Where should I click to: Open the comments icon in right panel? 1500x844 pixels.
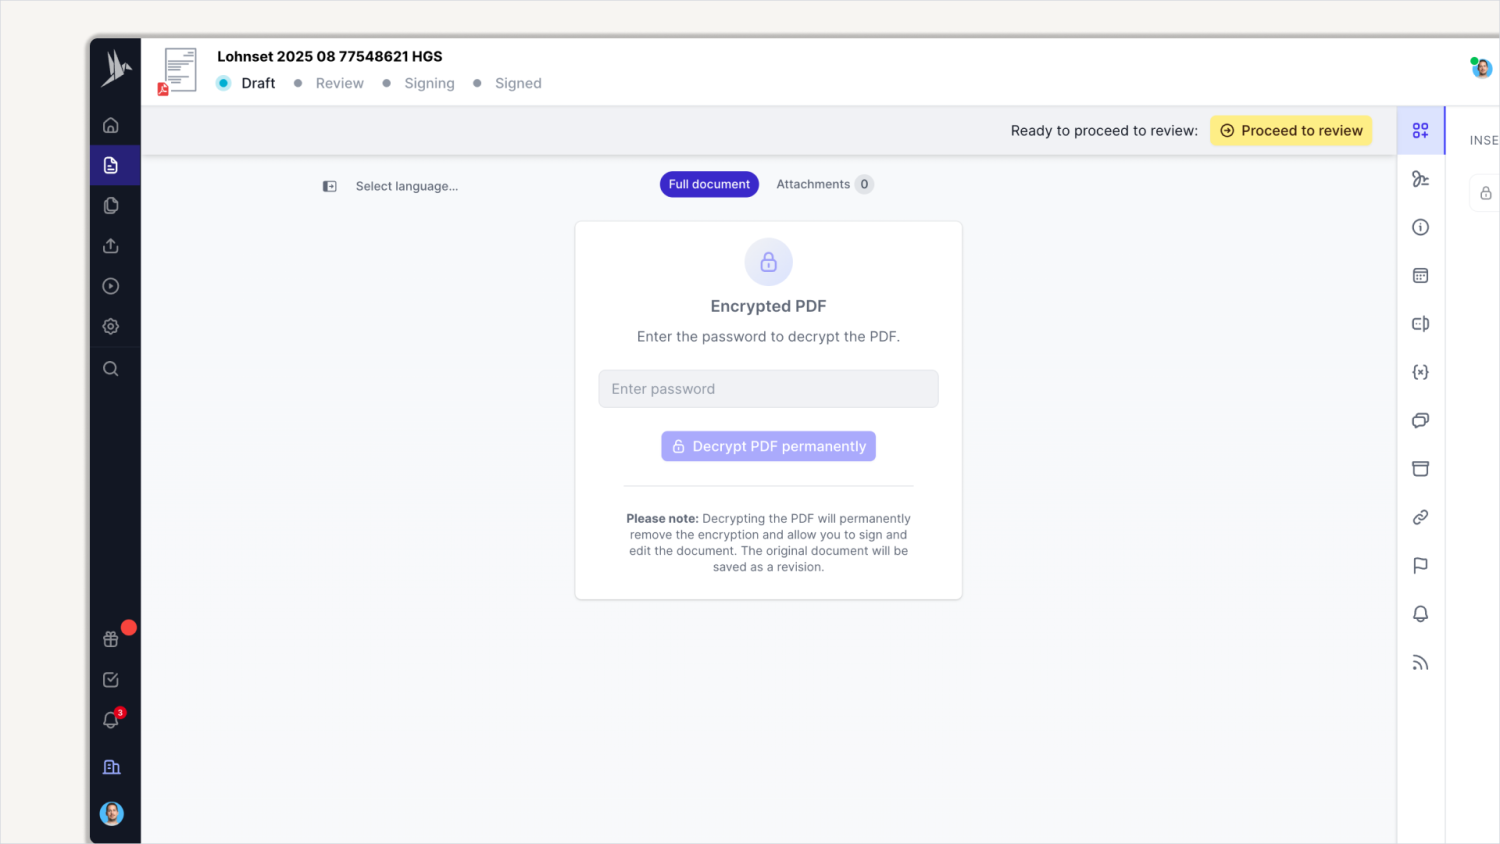click(x=1420, y=420)
